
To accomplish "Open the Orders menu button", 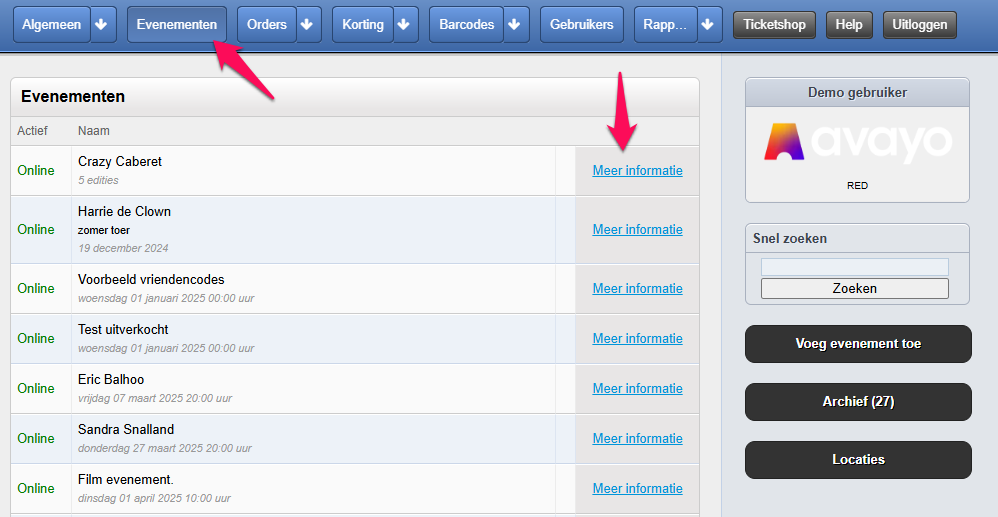I will (267, 25).
